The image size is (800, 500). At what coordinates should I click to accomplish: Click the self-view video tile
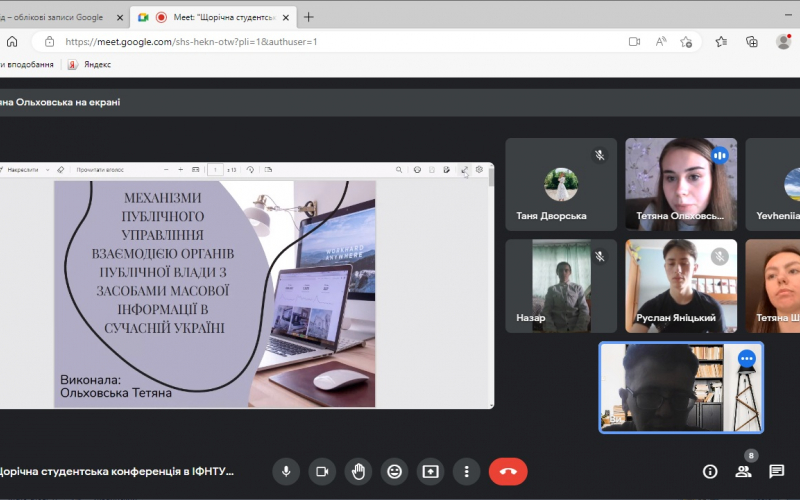[x=681, y=388]
